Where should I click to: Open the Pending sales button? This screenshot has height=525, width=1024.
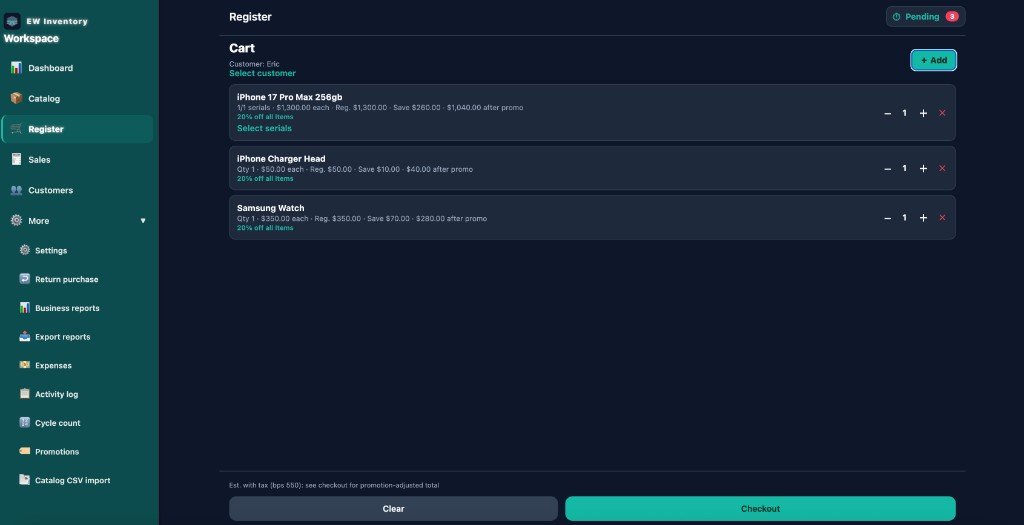coord(925,17)
